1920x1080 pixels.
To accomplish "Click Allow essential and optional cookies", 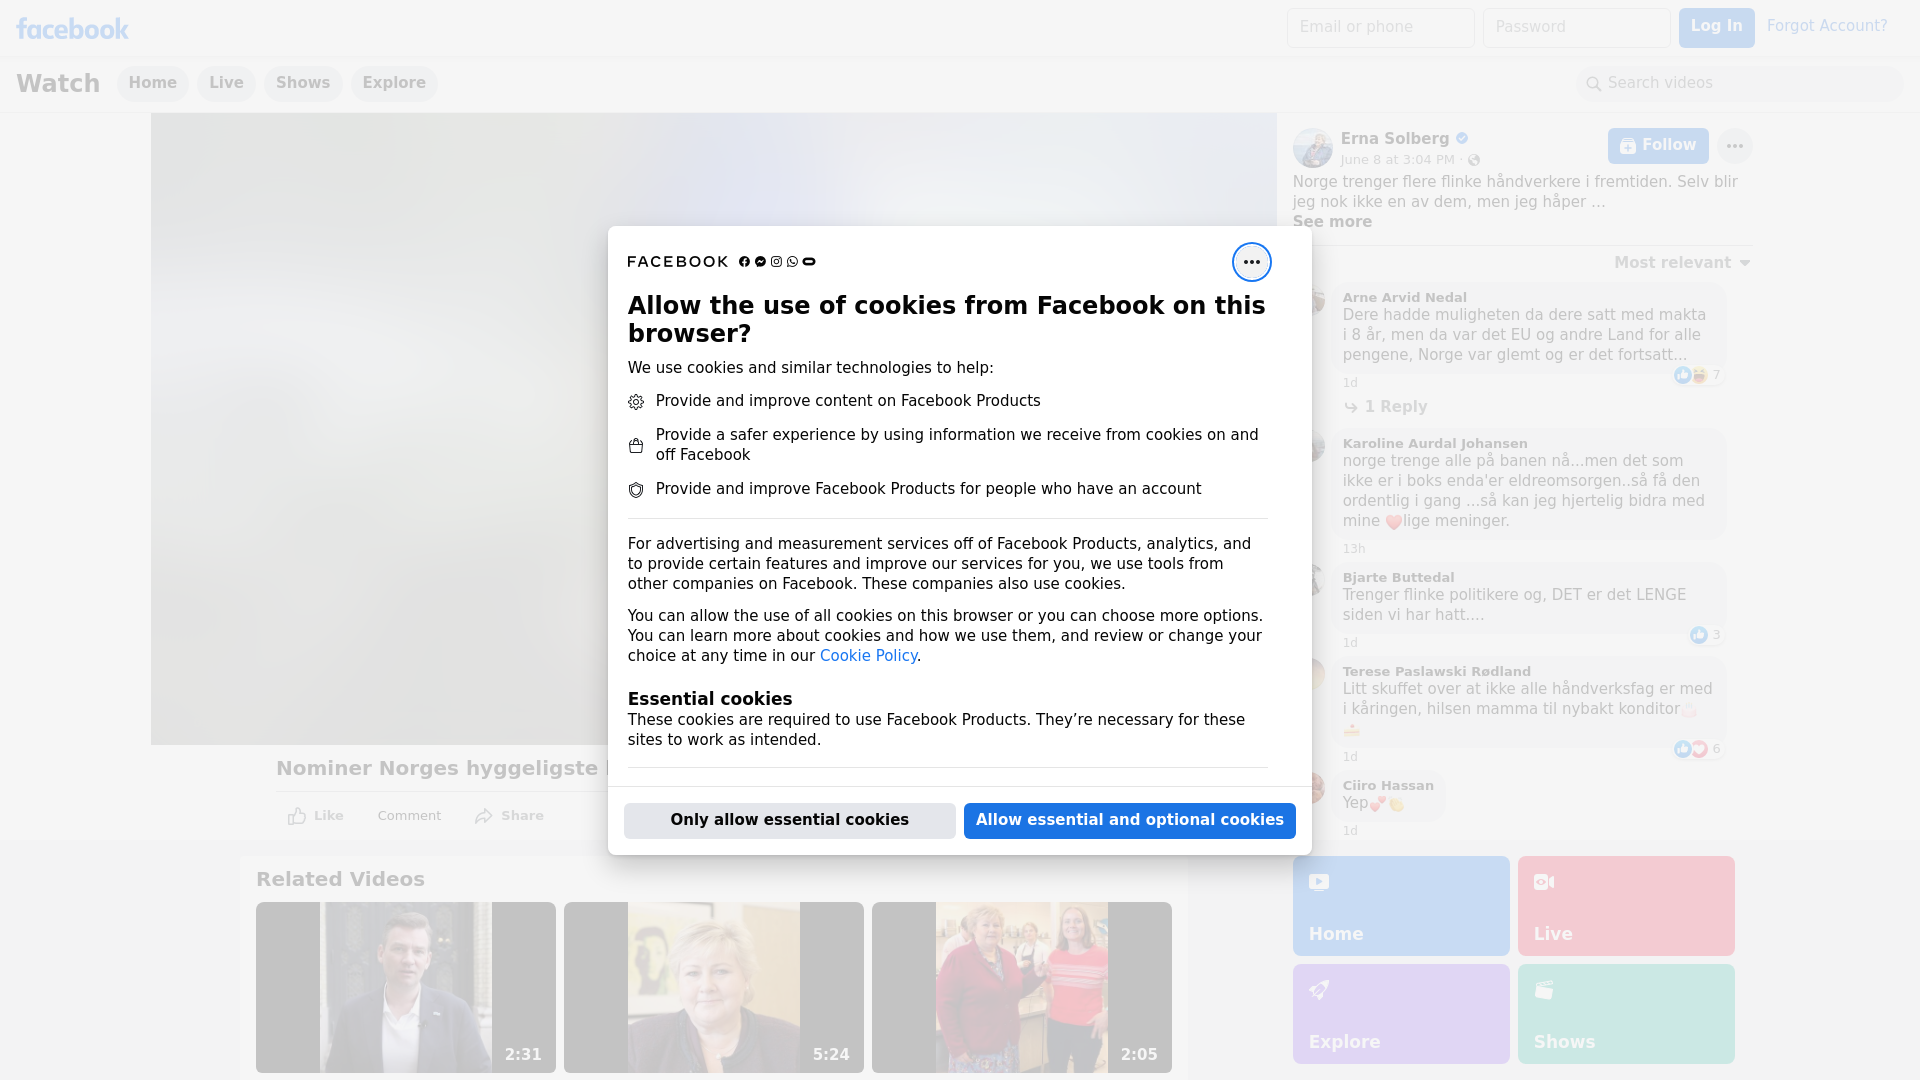I will [1129, 821].
